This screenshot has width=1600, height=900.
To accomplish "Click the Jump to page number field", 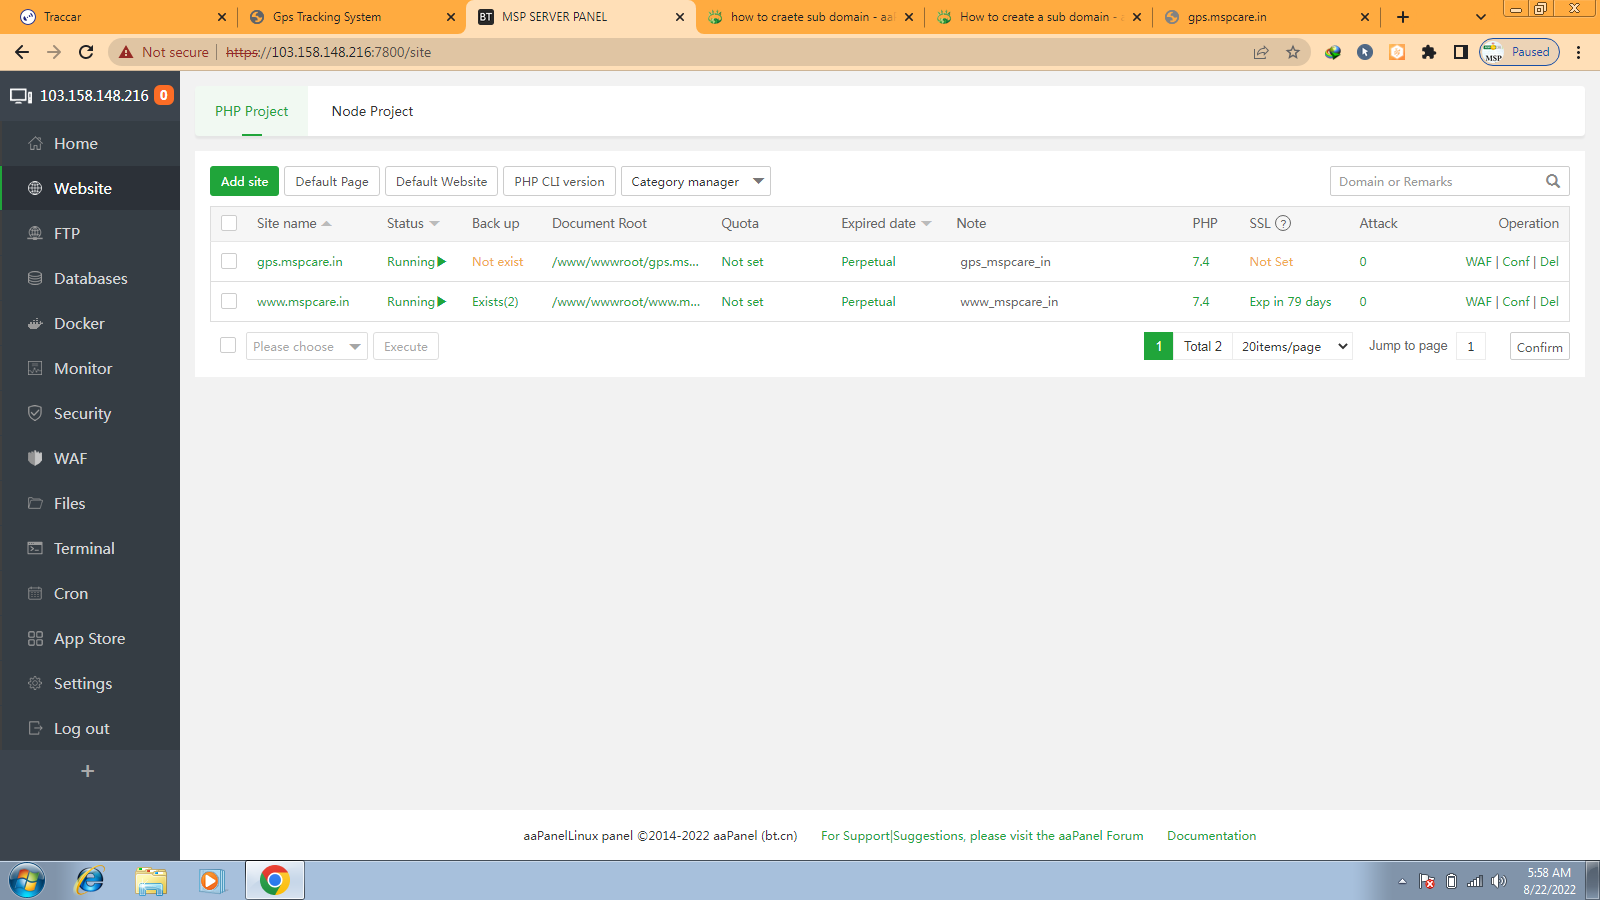I will coord(1470,346).
